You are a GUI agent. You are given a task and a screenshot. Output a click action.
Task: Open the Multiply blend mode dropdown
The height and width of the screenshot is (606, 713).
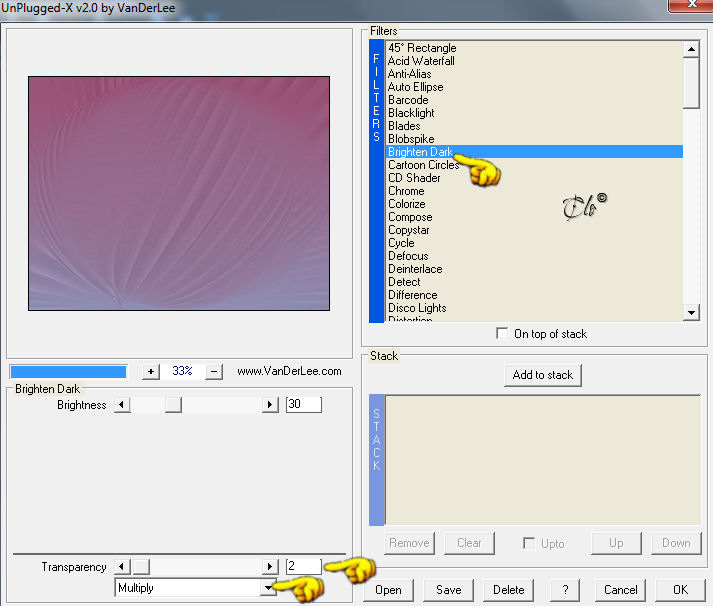[x=268, y=588]
